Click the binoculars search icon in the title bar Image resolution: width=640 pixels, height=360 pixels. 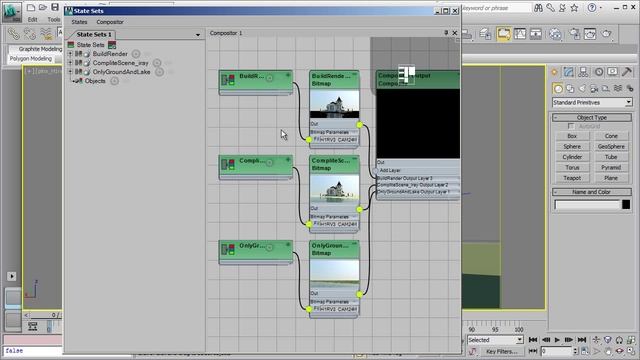[x=538, y=8]
